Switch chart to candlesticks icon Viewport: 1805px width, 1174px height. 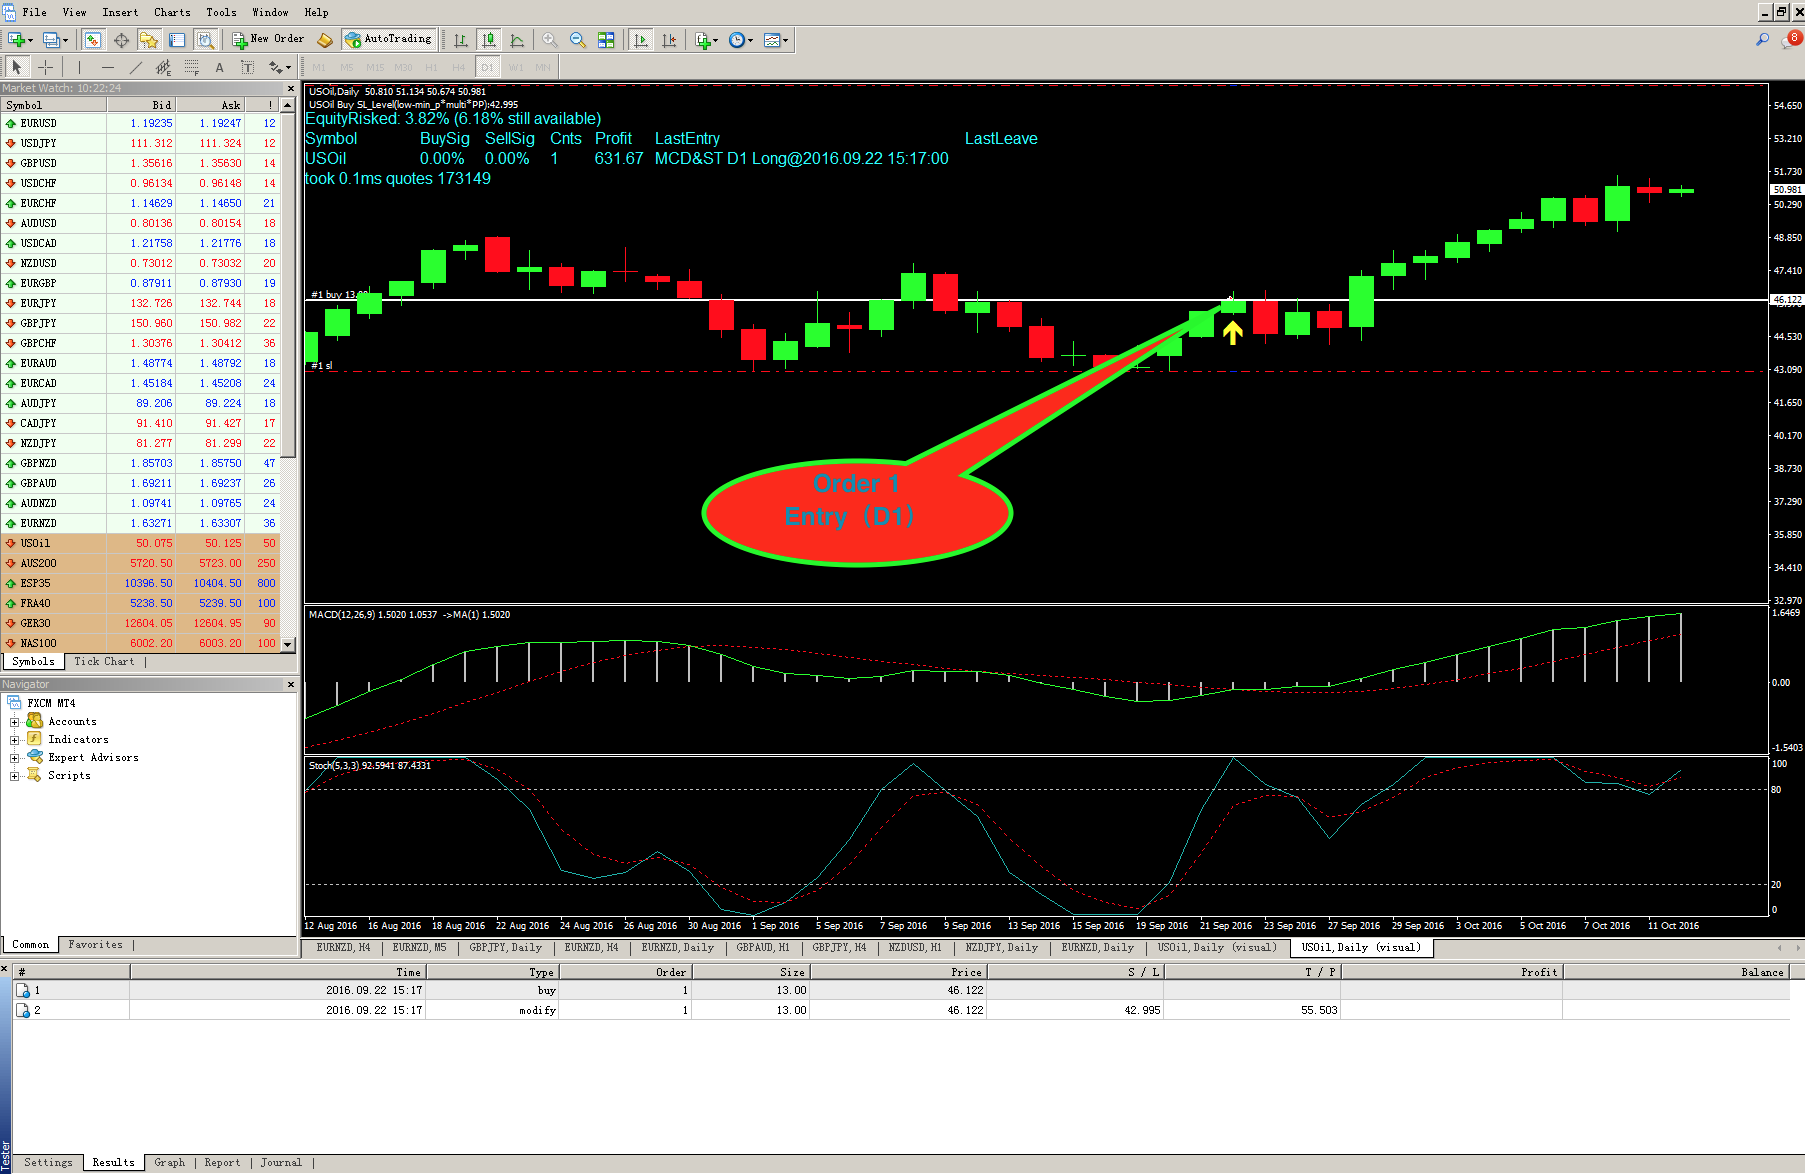pyautogui.click(x=489, y=40)
